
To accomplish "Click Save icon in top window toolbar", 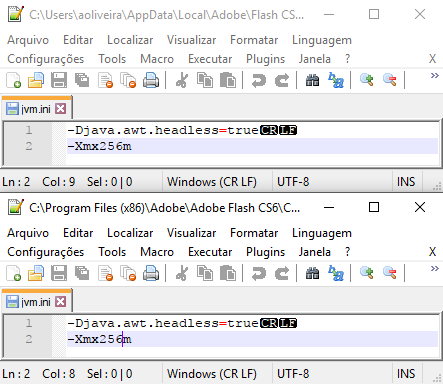I will (59, 80).
